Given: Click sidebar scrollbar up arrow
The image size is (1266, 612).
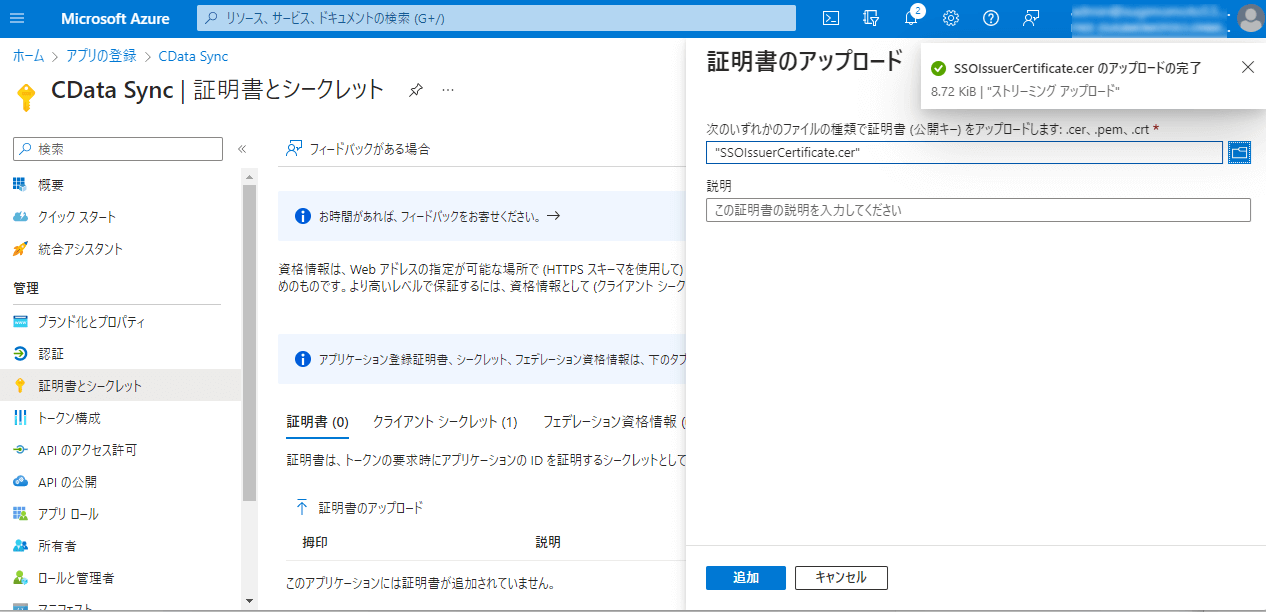Looking at the screenshot, I should coord(249,176).
